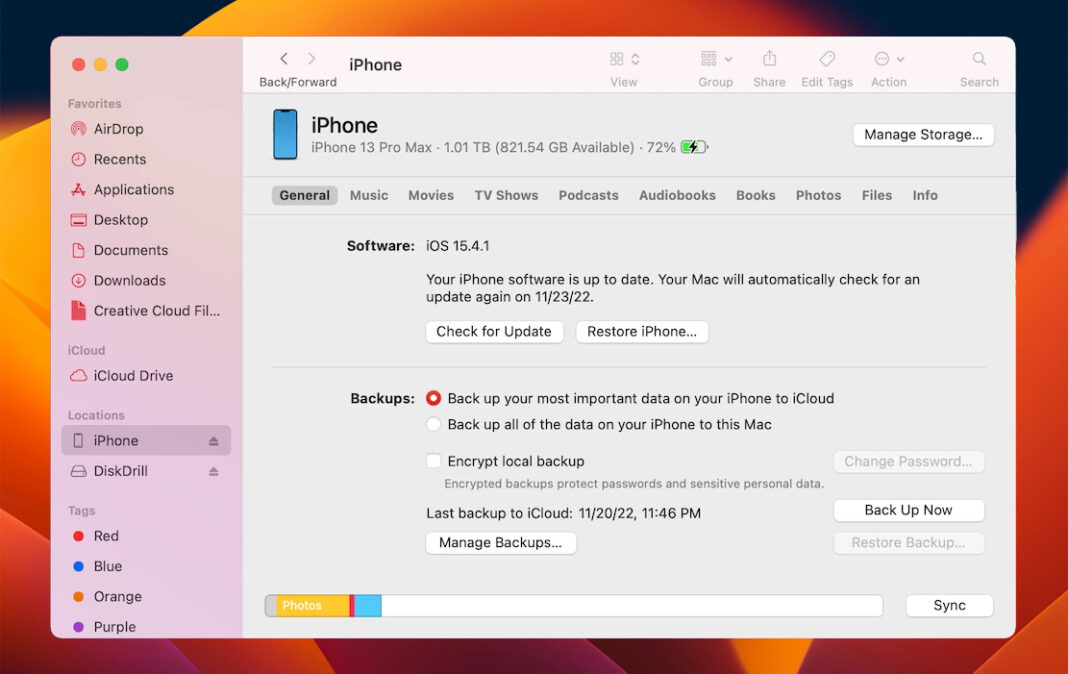Click the Manage Storage button
The width and height of the screenshot is (1068, 674).
(x=923, y=134)
